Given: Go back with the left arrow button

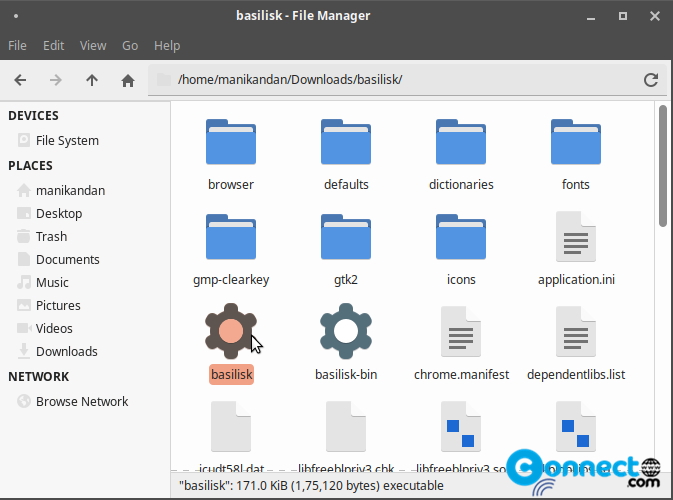Looking at the screenshot, I should [20, 80].
